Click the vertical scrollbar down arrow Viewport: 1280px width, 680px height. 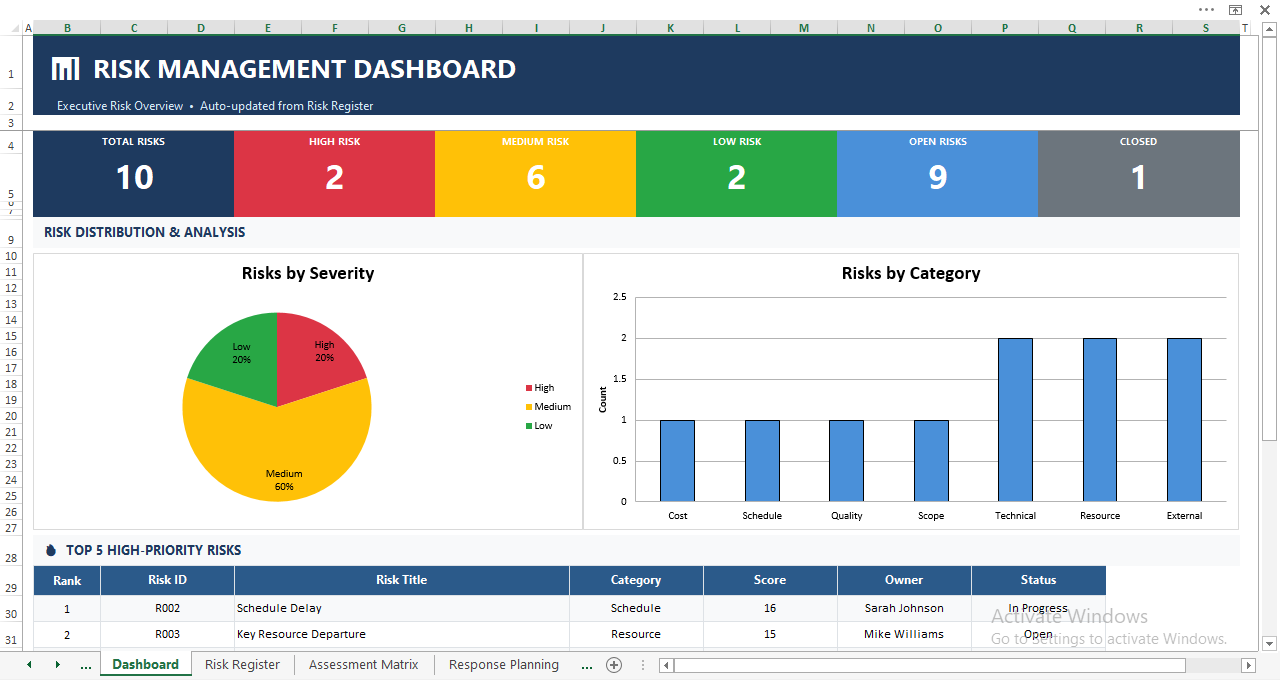point(1269,643)
